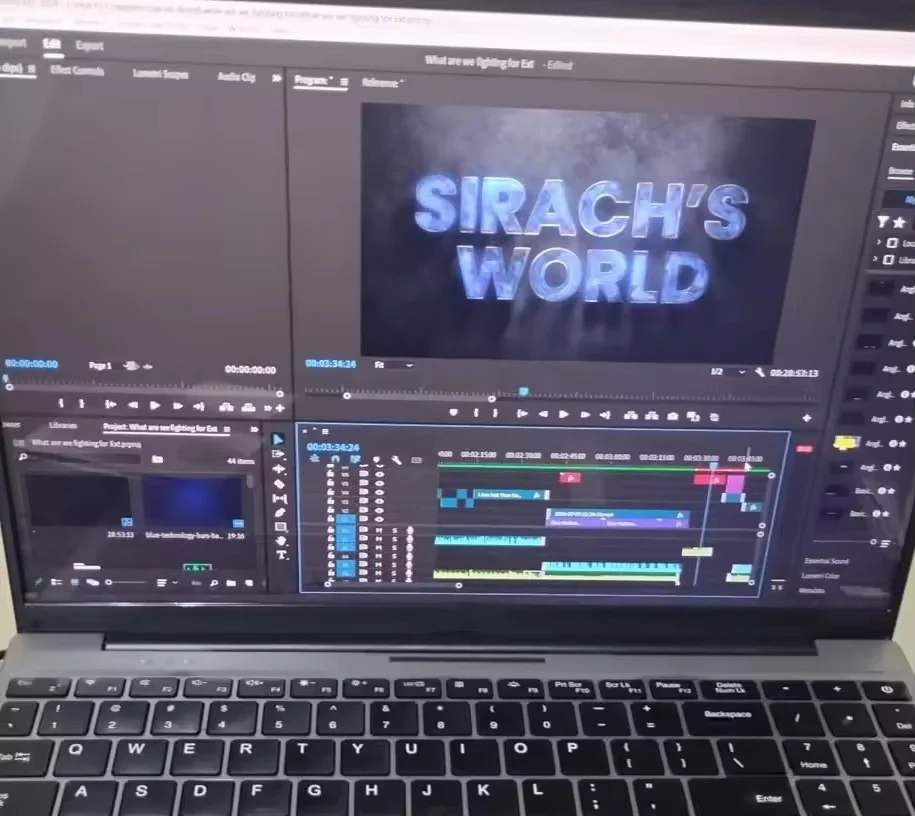Click timeline timecode 00:03:34:24
Viewport: 915px width, 816px height.
[x=333, y=447]
